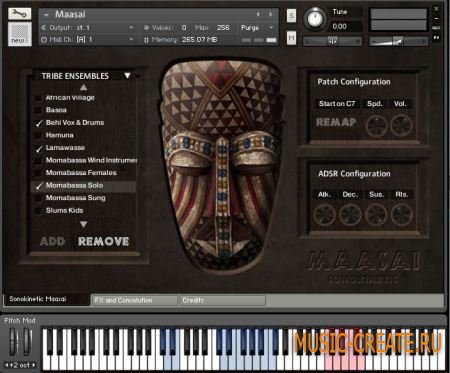Enable the African Village checkbox

pos(39,98)
